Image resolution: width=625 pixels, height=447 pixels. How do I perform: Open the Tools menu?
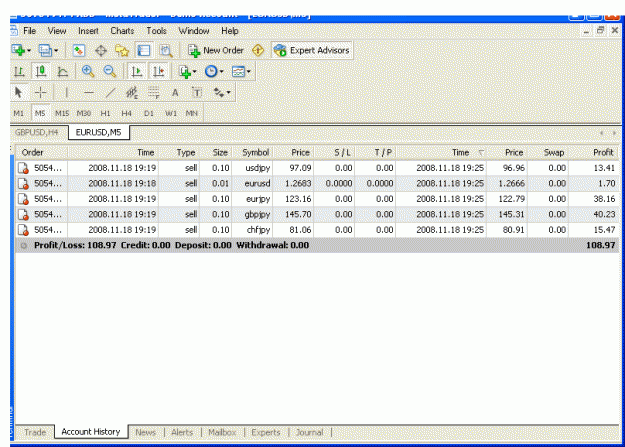coord(156,31)
